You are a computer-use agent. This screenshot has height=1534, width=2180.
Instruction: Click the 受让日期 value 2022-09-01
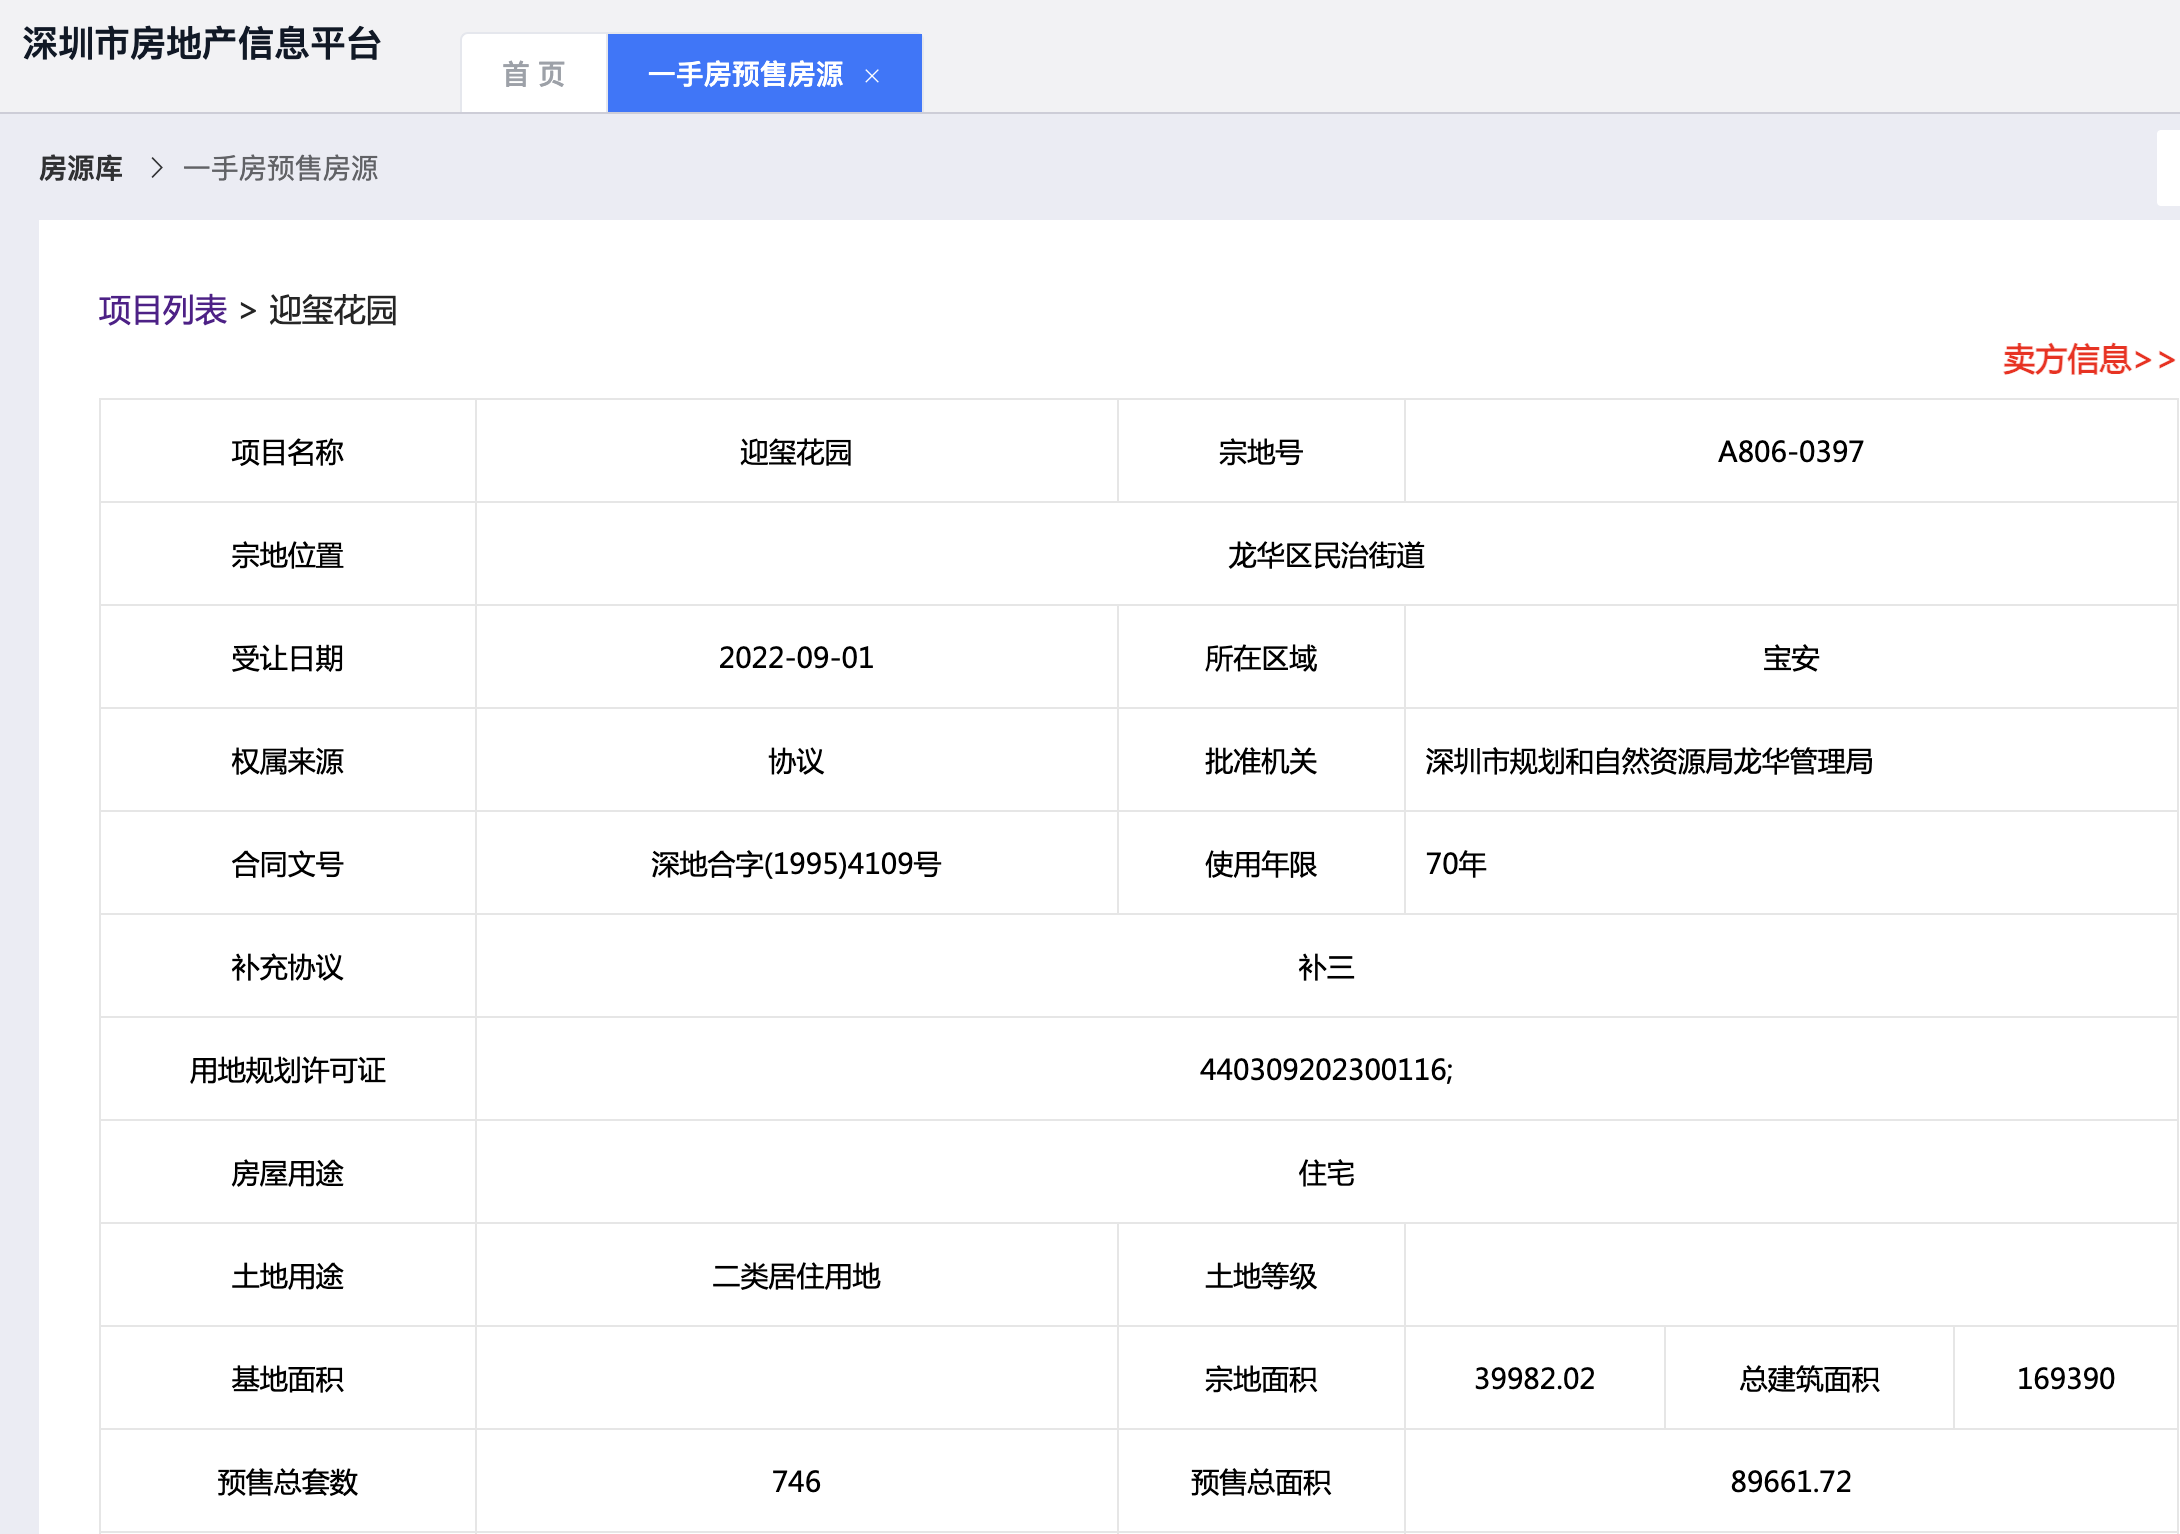796,658
